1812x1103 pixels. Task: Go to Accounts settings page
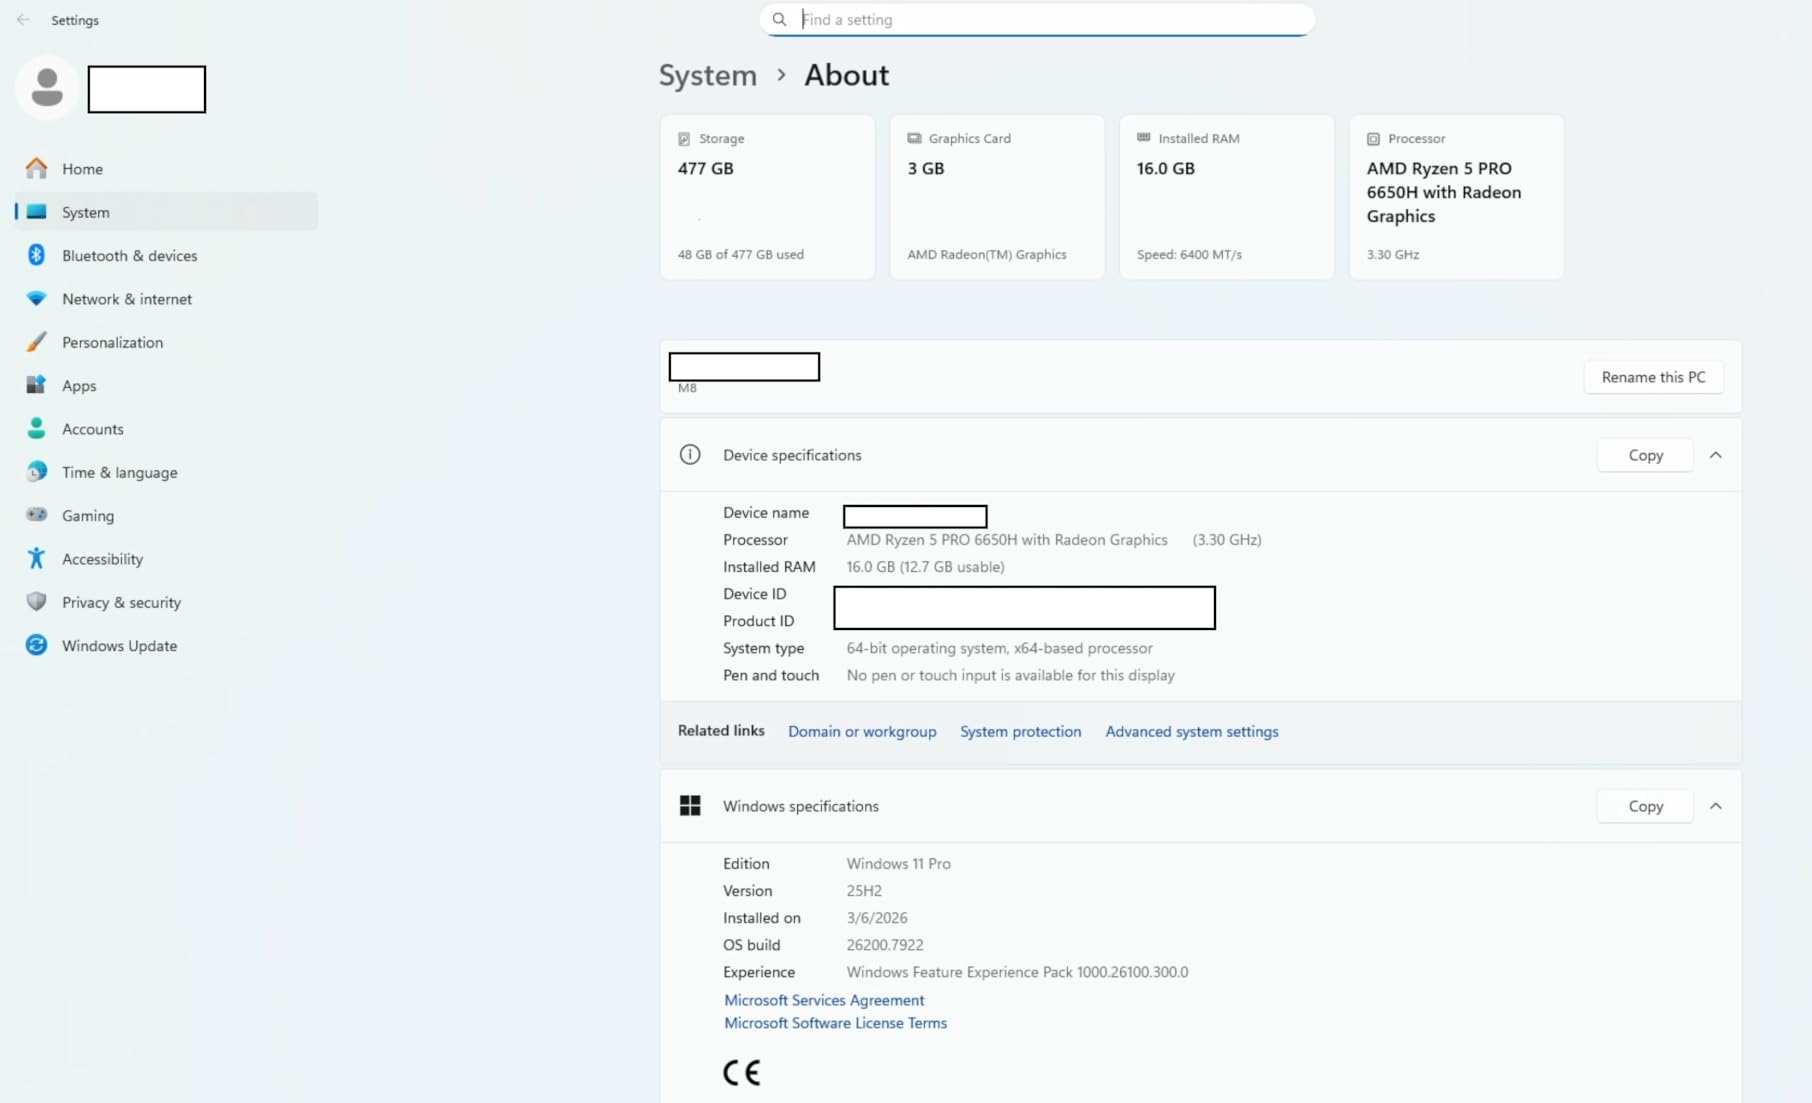(92, 429)
